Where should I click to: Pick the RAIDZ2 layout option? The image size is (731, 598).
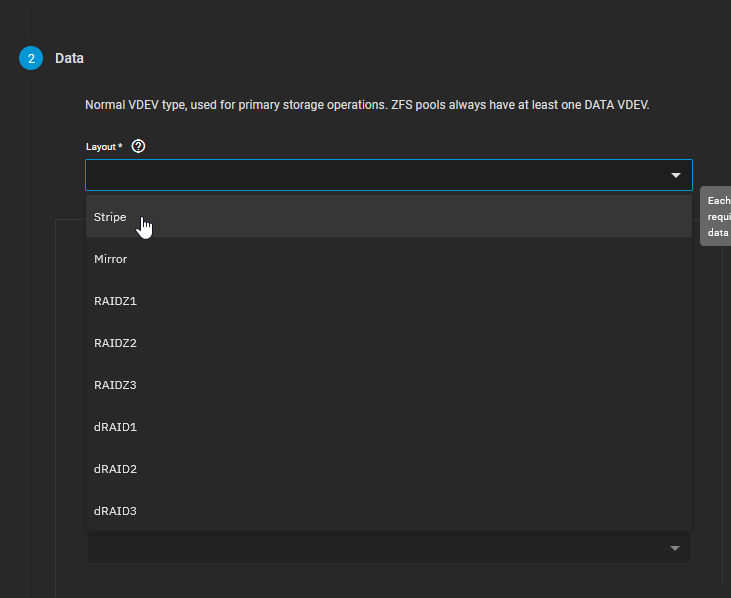point(115,343)
